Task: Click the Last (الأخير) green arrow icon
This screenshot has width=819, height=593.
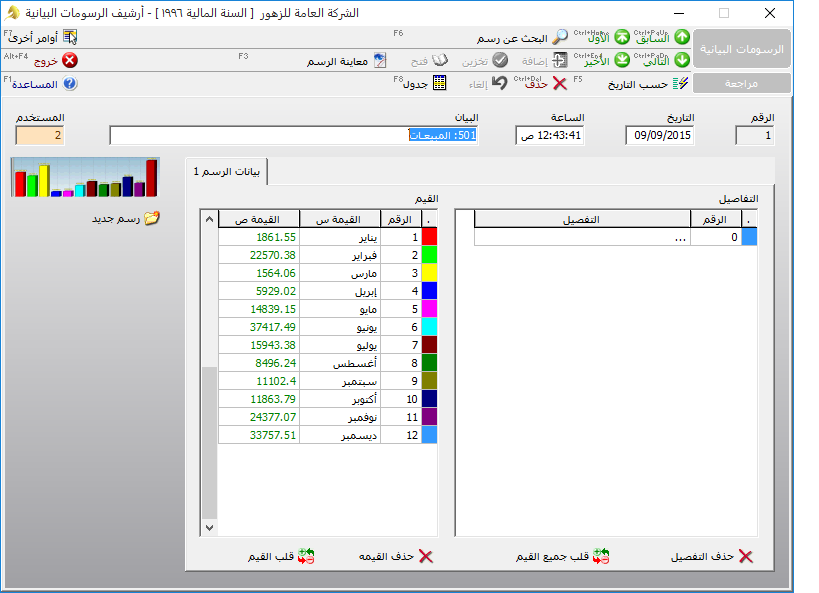Action: click(622, 60)
